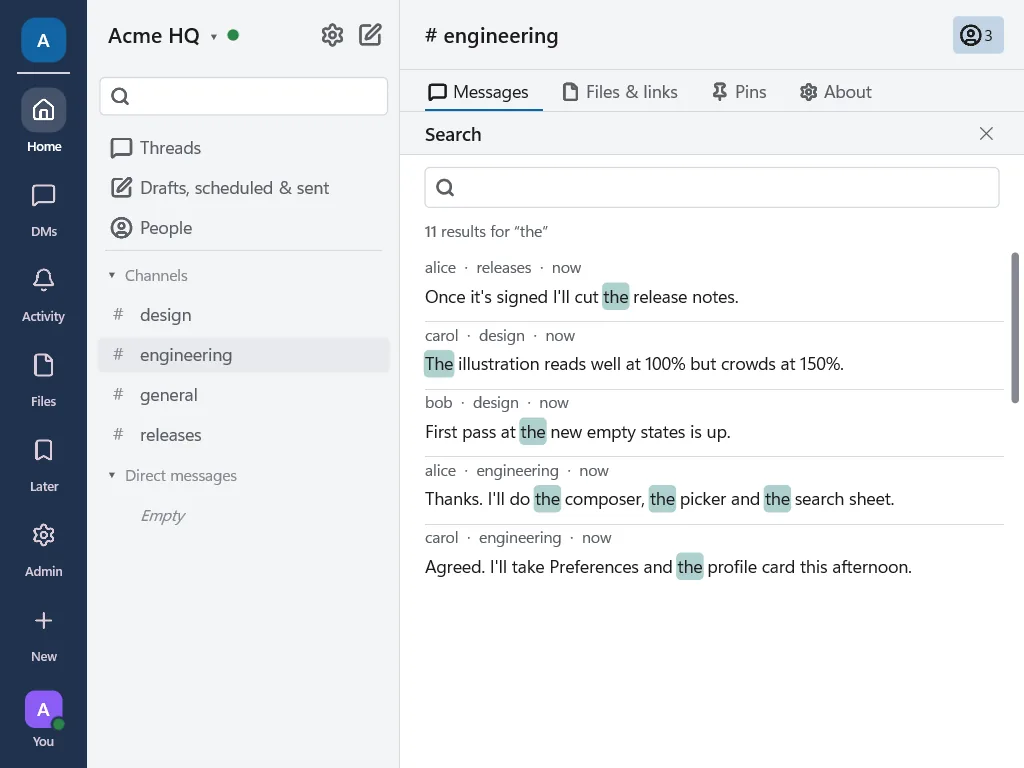Click "carol · design · now" result header
Screen dimensions: 1024x768
[500, 336]
